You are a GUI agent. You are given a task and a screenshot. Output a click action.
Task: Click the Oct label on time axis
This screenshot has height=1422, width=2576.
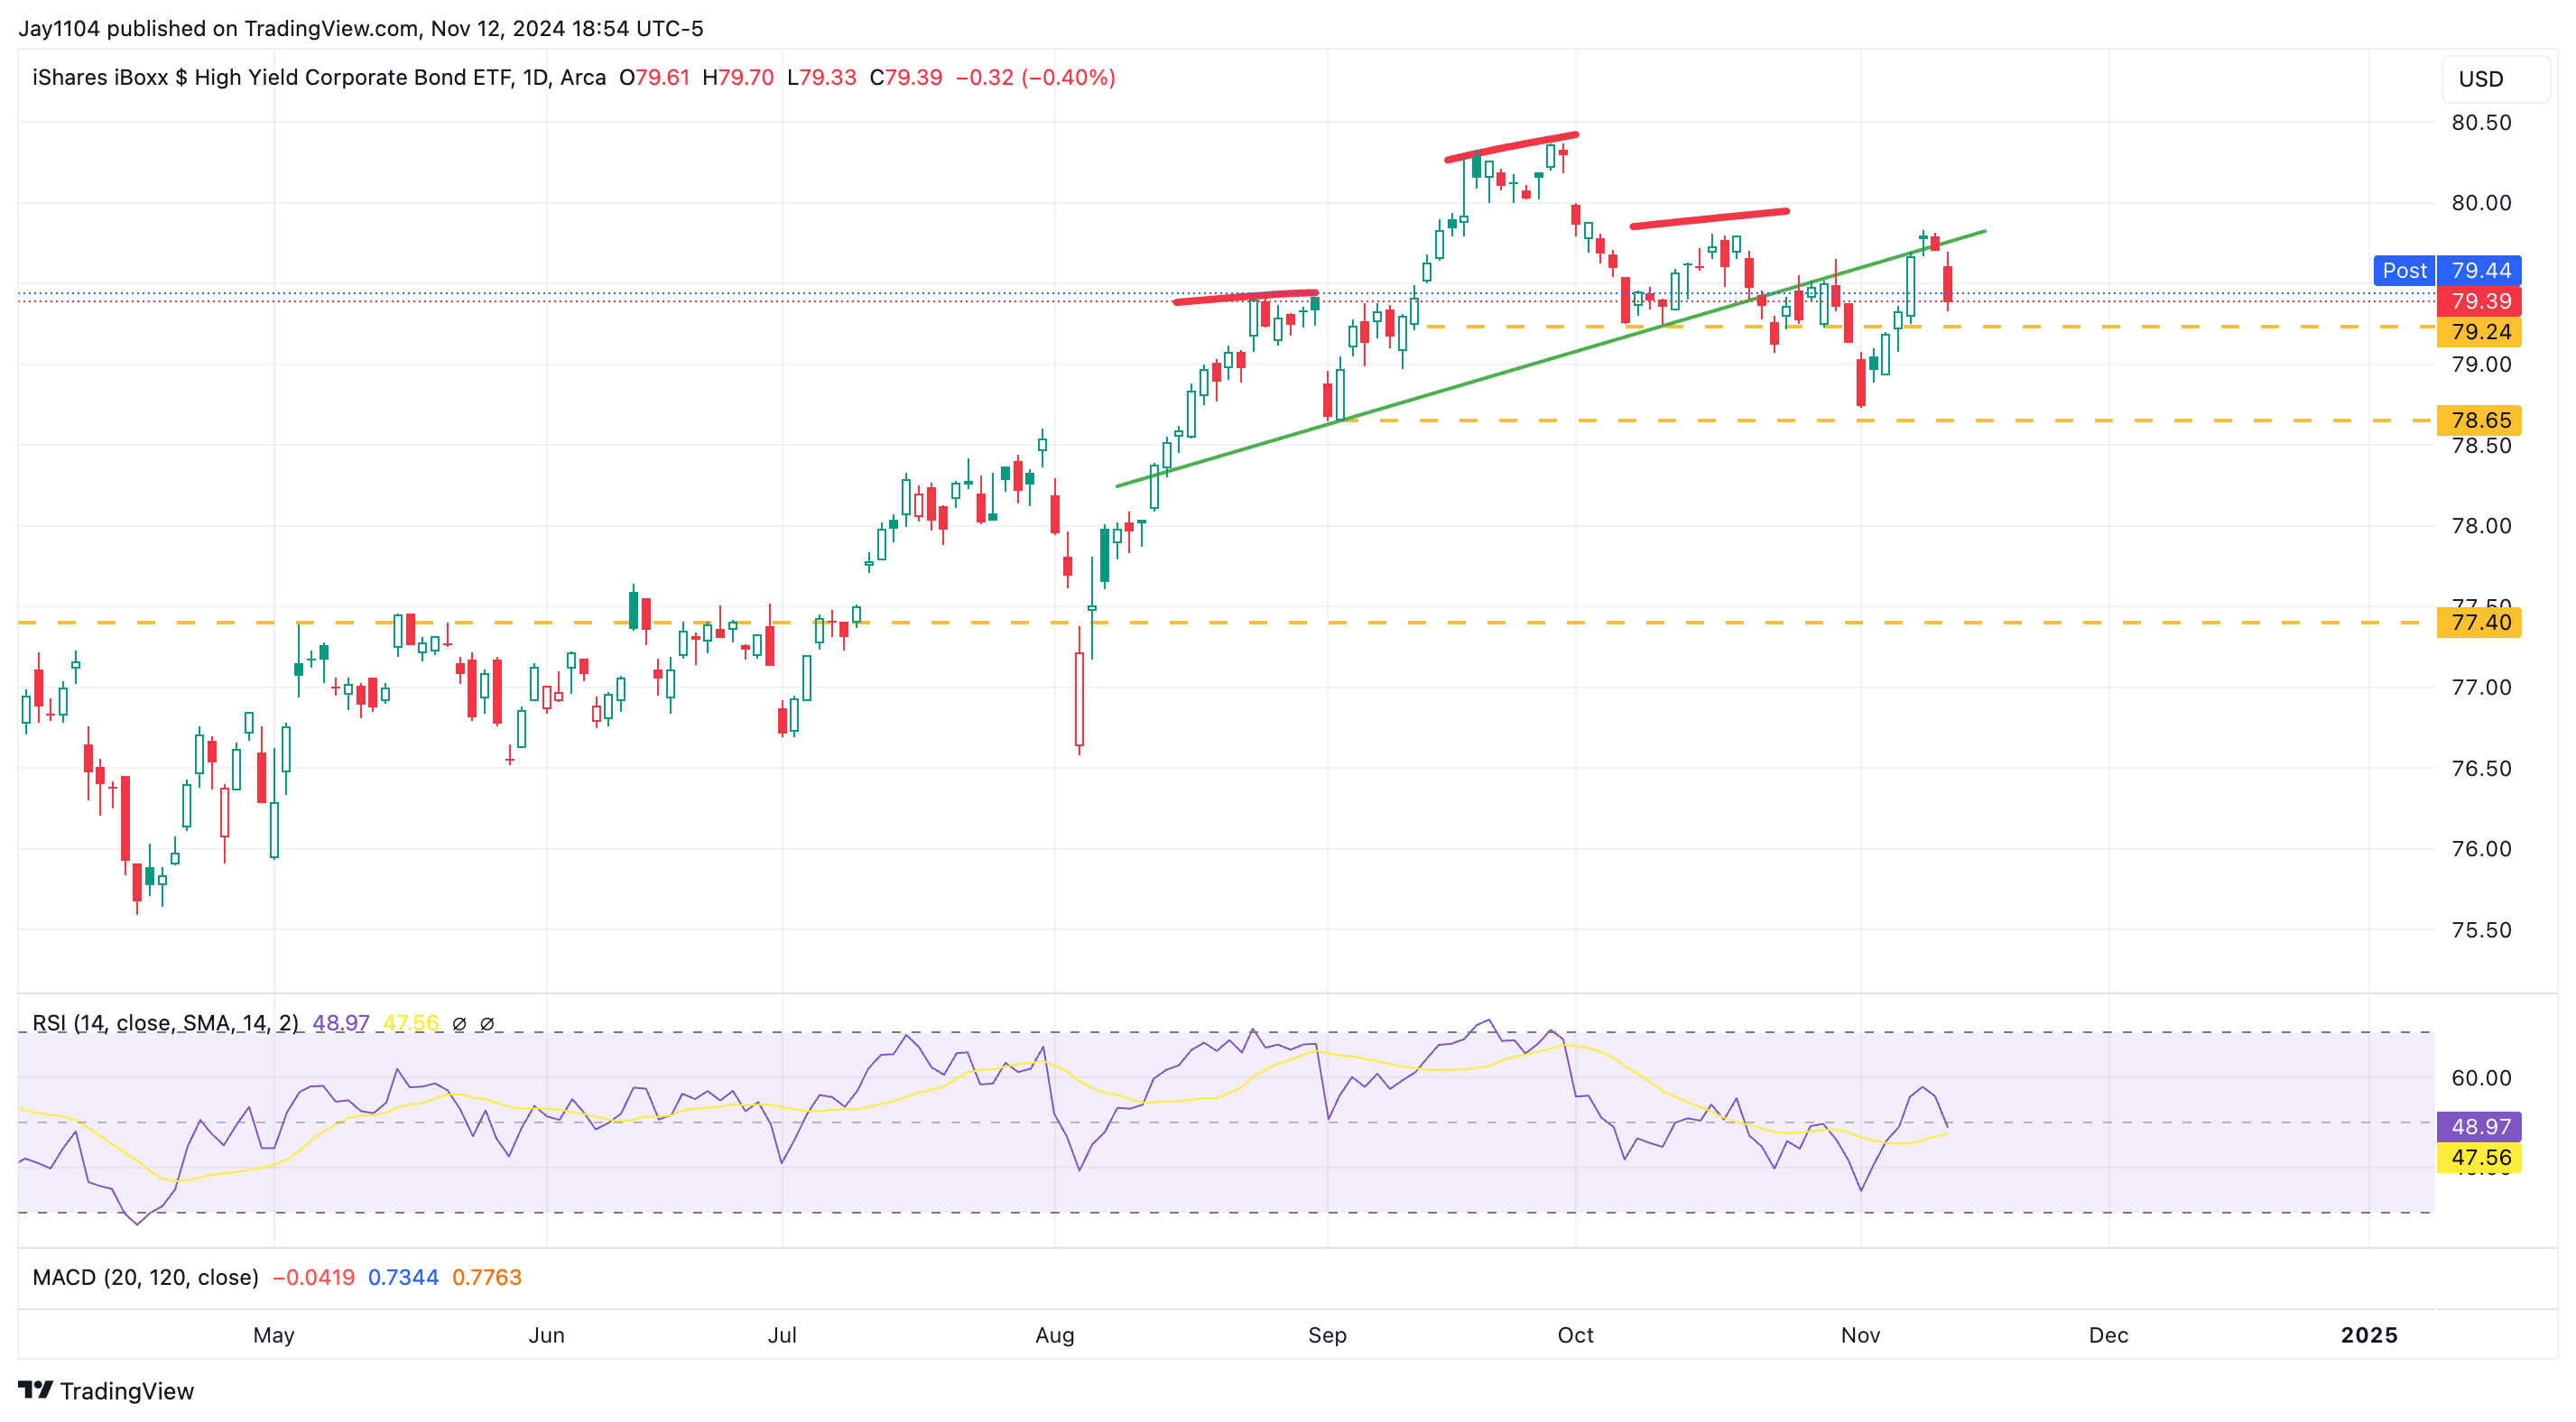1575,1335
